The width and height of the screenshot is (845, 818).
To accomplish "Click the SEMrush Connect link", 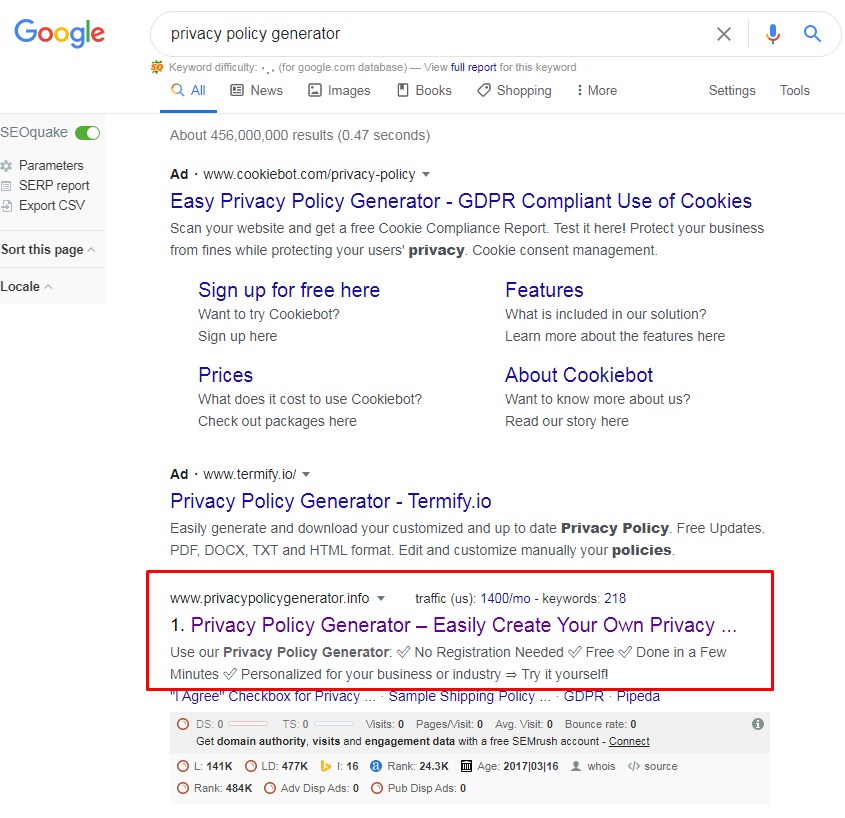I will pos(629,742).
